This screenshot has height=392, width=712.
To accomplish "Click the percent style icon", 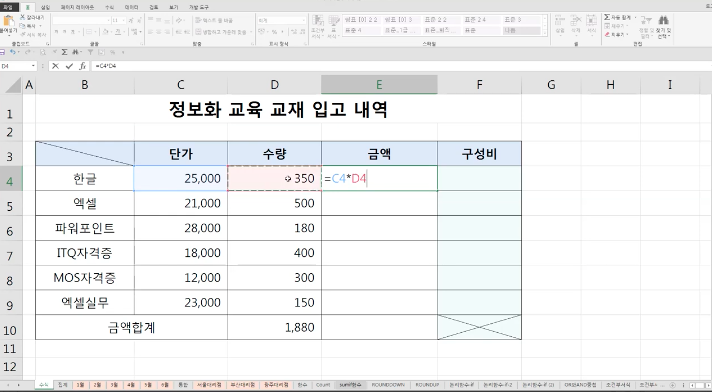I will (x=274, y=32).
